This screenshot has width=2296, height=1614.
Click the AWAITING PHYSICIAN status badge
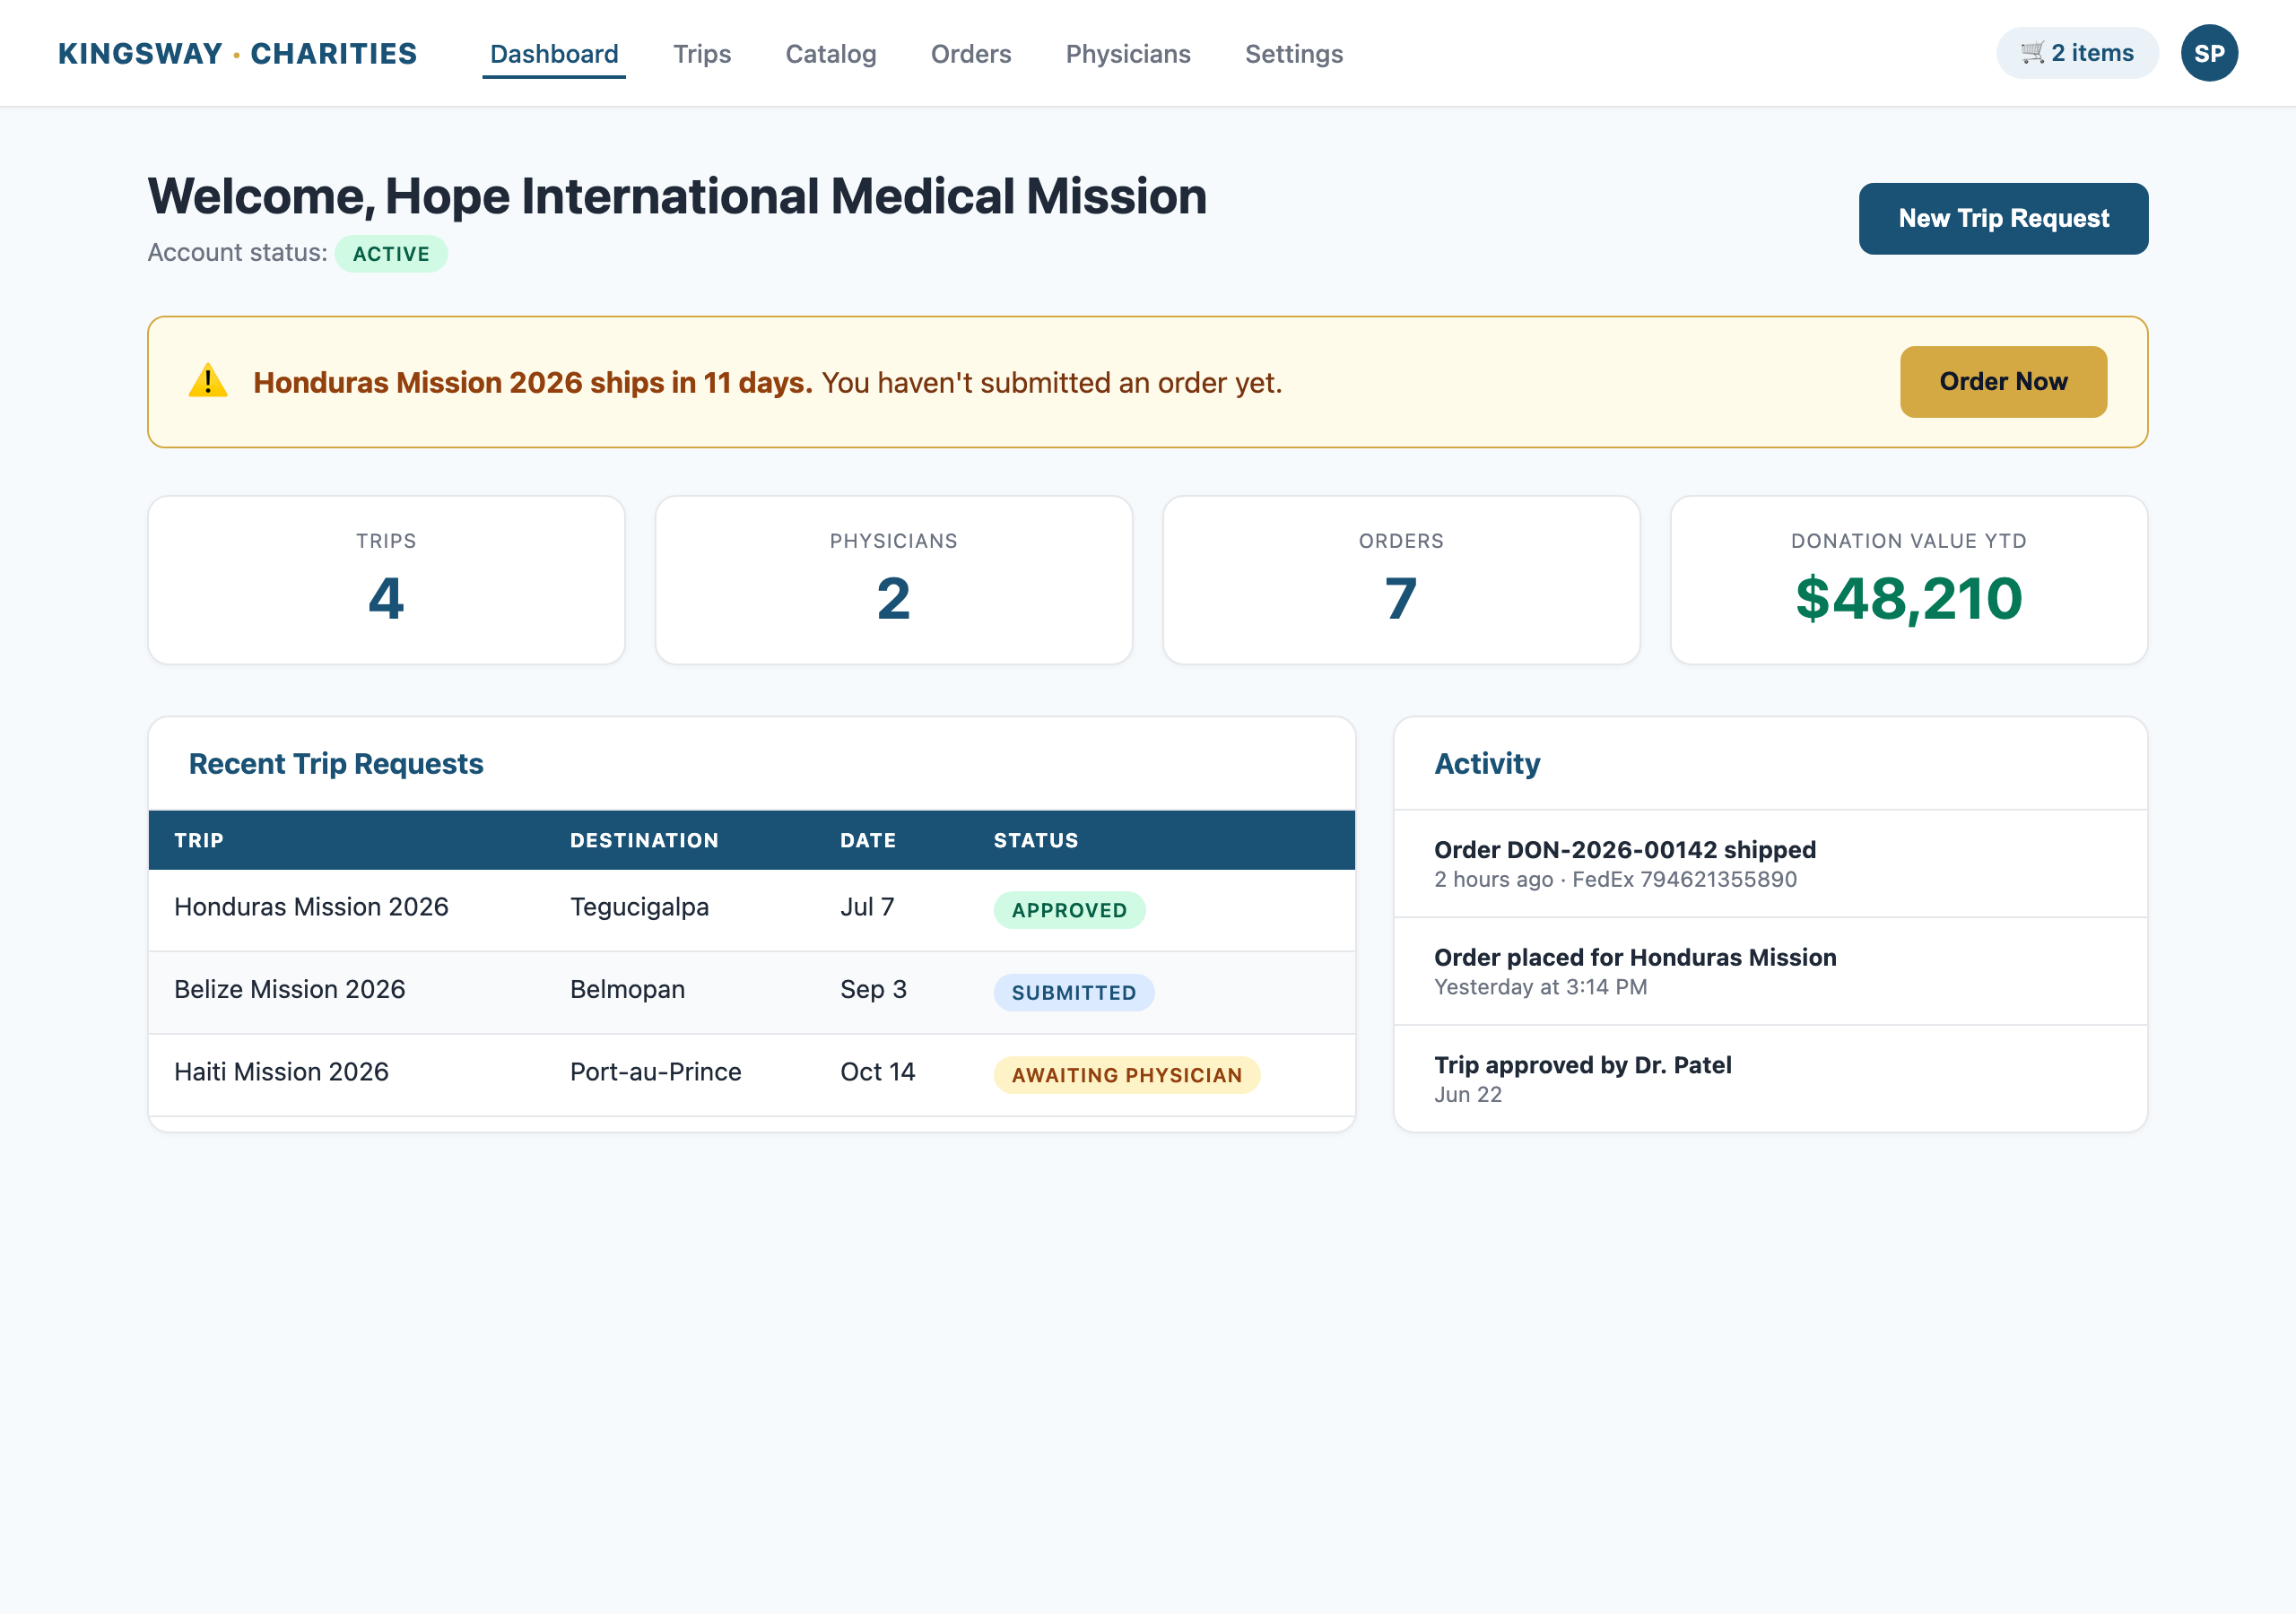1126,1075
